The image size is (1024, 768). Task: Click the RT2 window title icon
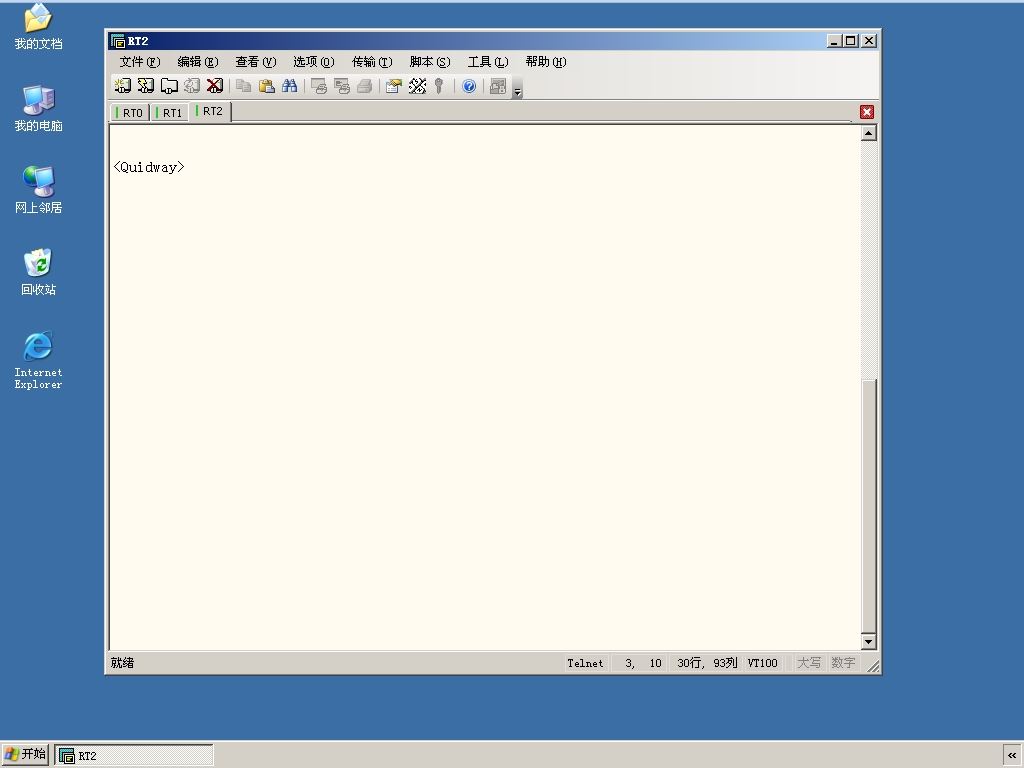[118, 41]
